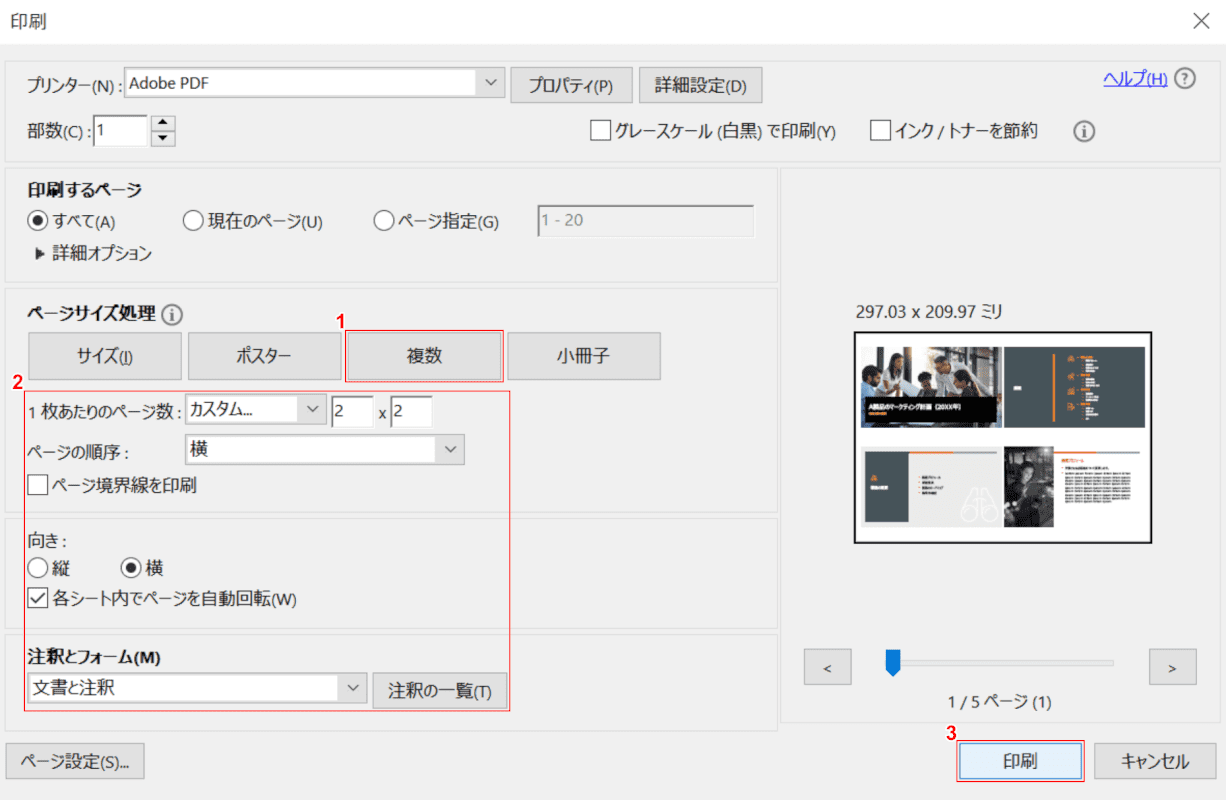1226x800 pixels.
Task: Decrease copies with the down spinner arrow
Action: [164, 138]
